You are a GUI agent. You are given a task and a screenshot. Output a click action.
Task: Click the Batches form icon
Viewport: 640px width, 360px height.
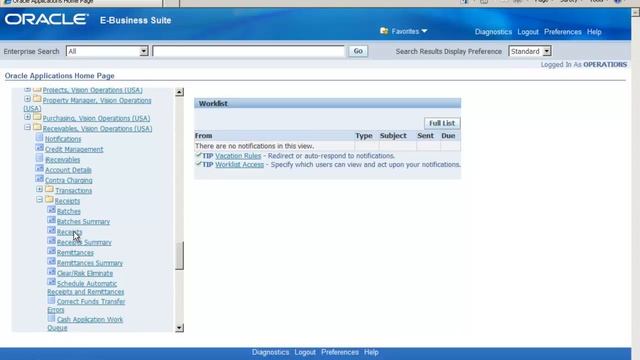coord(51,210)
